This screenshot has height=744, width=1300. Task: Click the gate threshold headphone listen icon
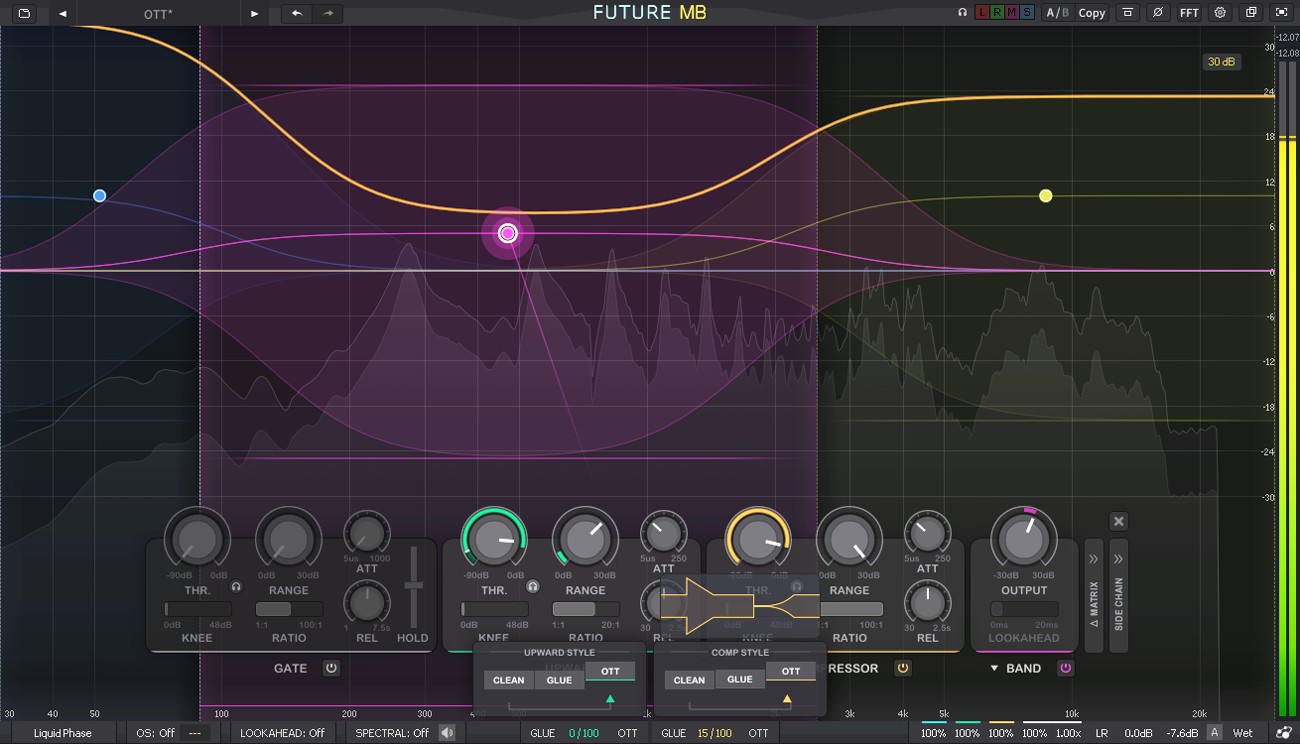pos(237,587)
